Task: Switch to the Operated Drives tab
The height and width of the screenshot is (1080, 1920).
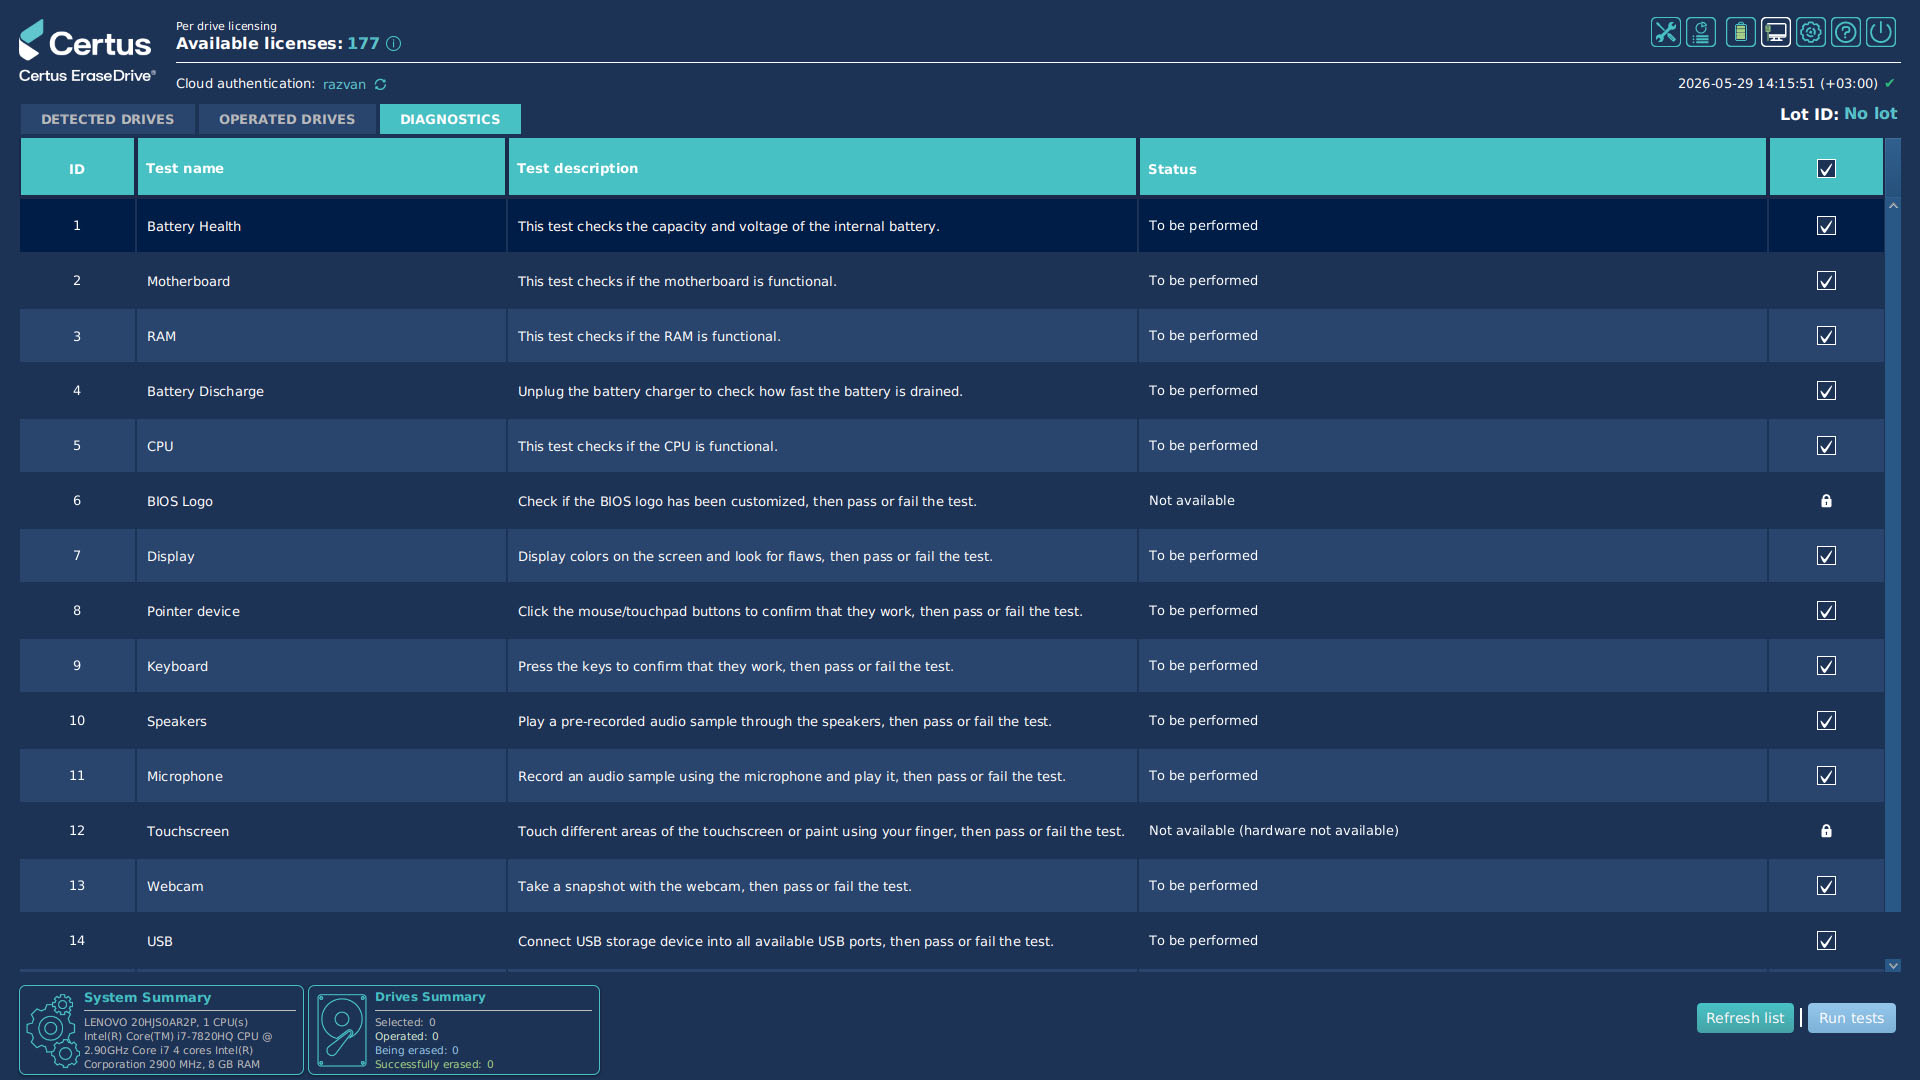Action: 287,119
